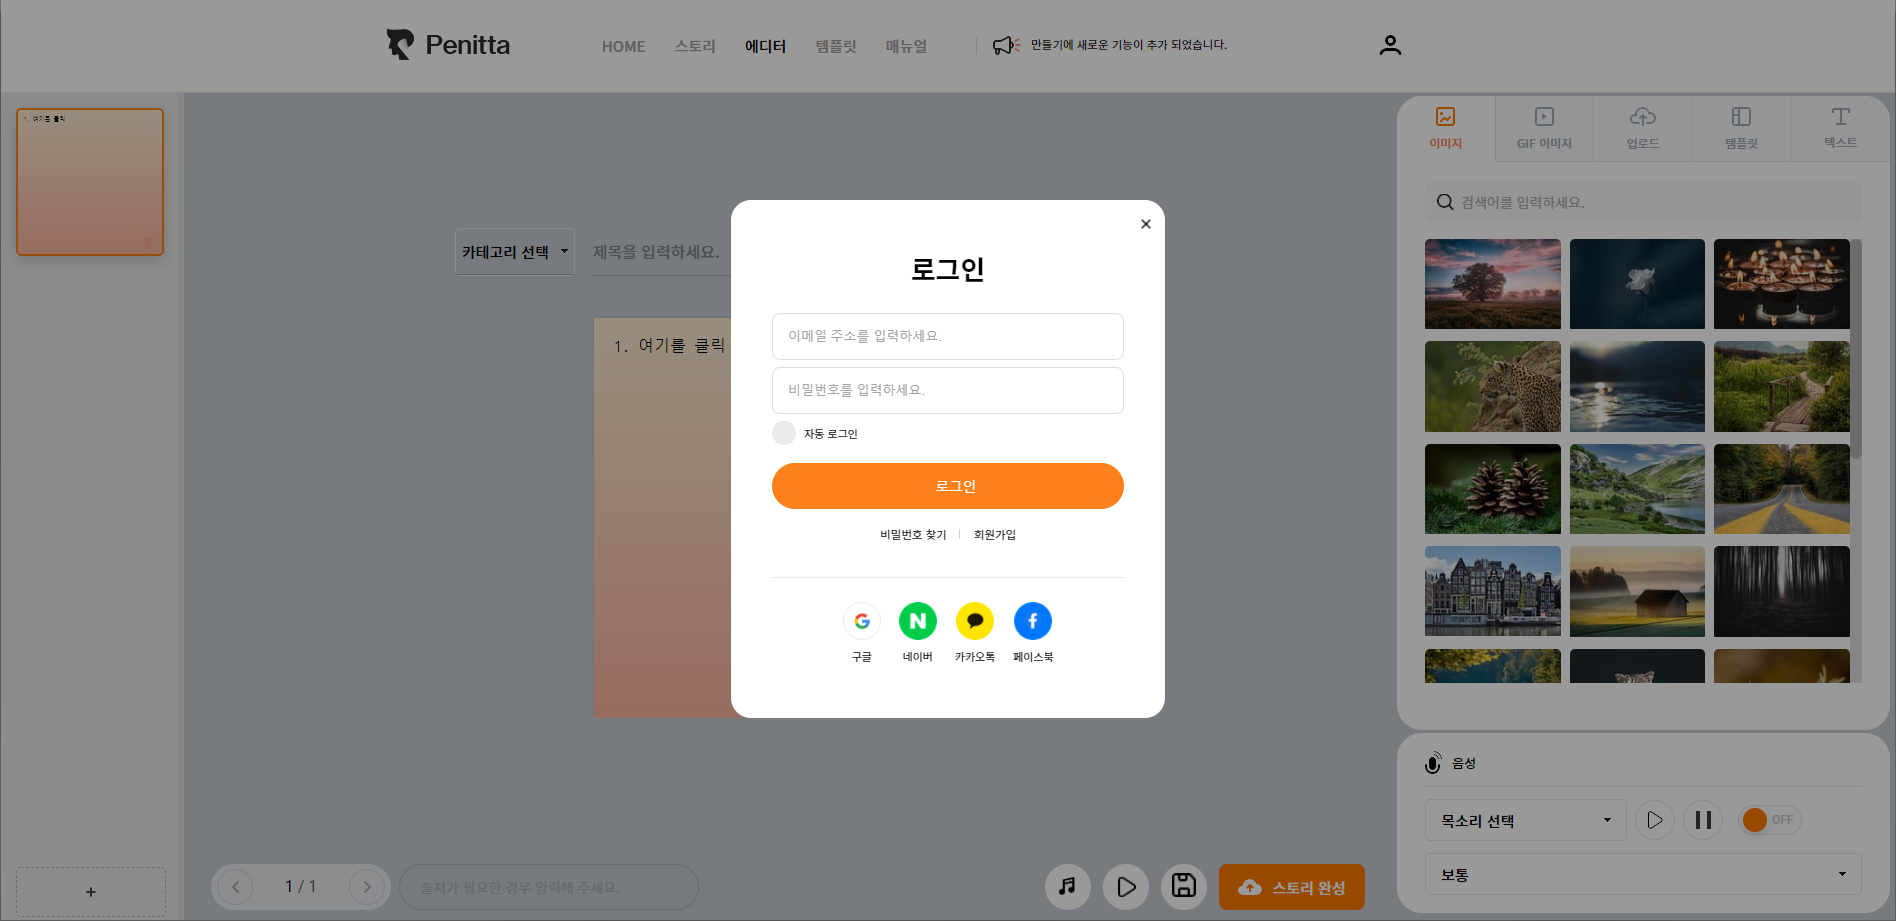
Task: Toggle the voice OFF switch
Action: (x=1770, y=820)
